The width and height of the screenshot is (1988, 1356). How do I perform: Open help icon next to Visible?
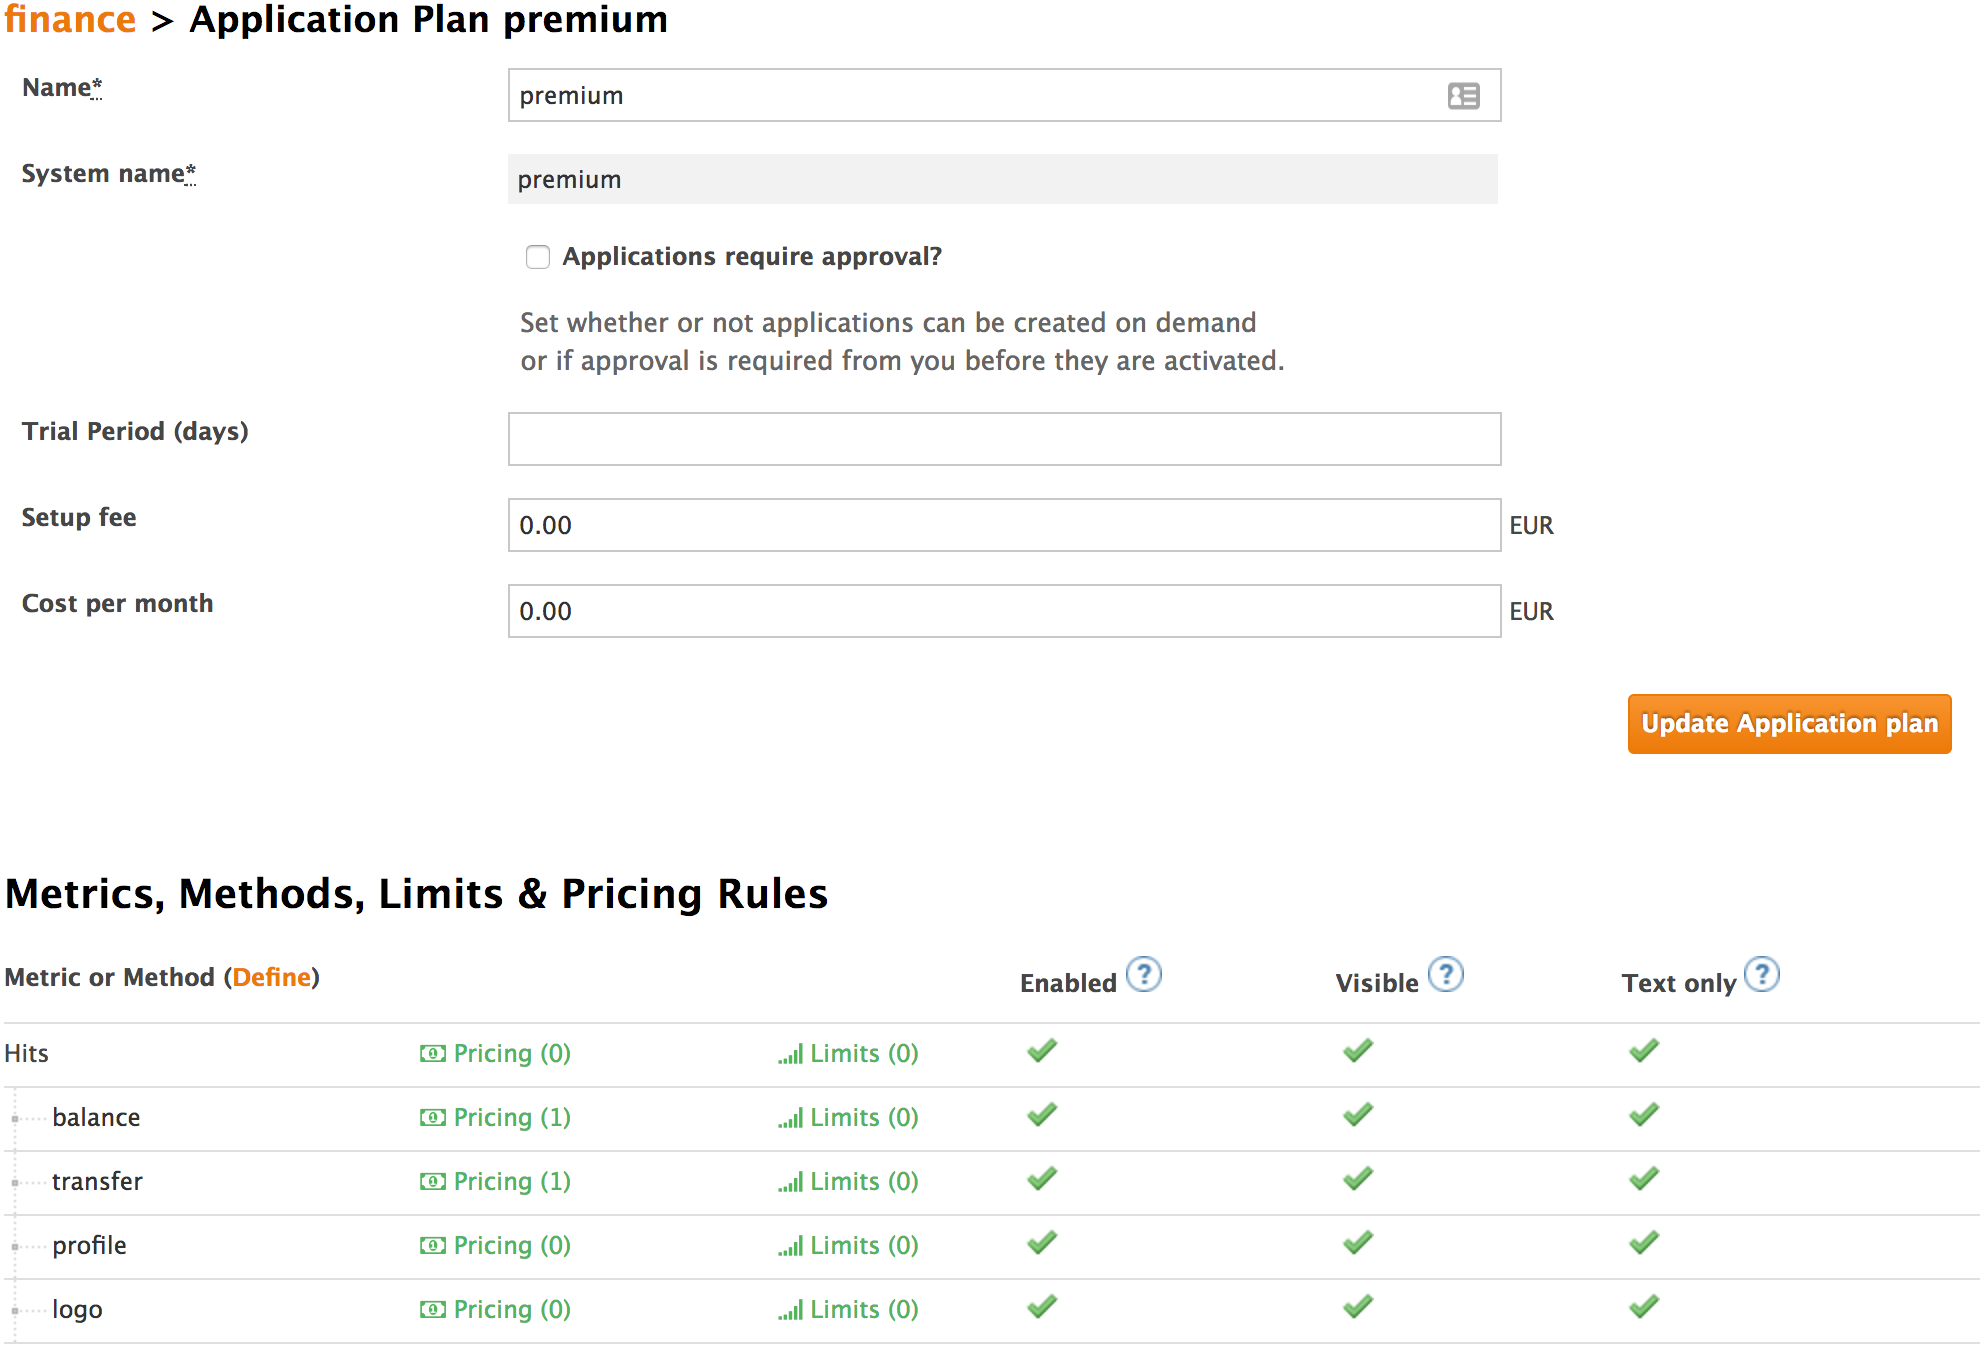click(x=1445, y=974)
